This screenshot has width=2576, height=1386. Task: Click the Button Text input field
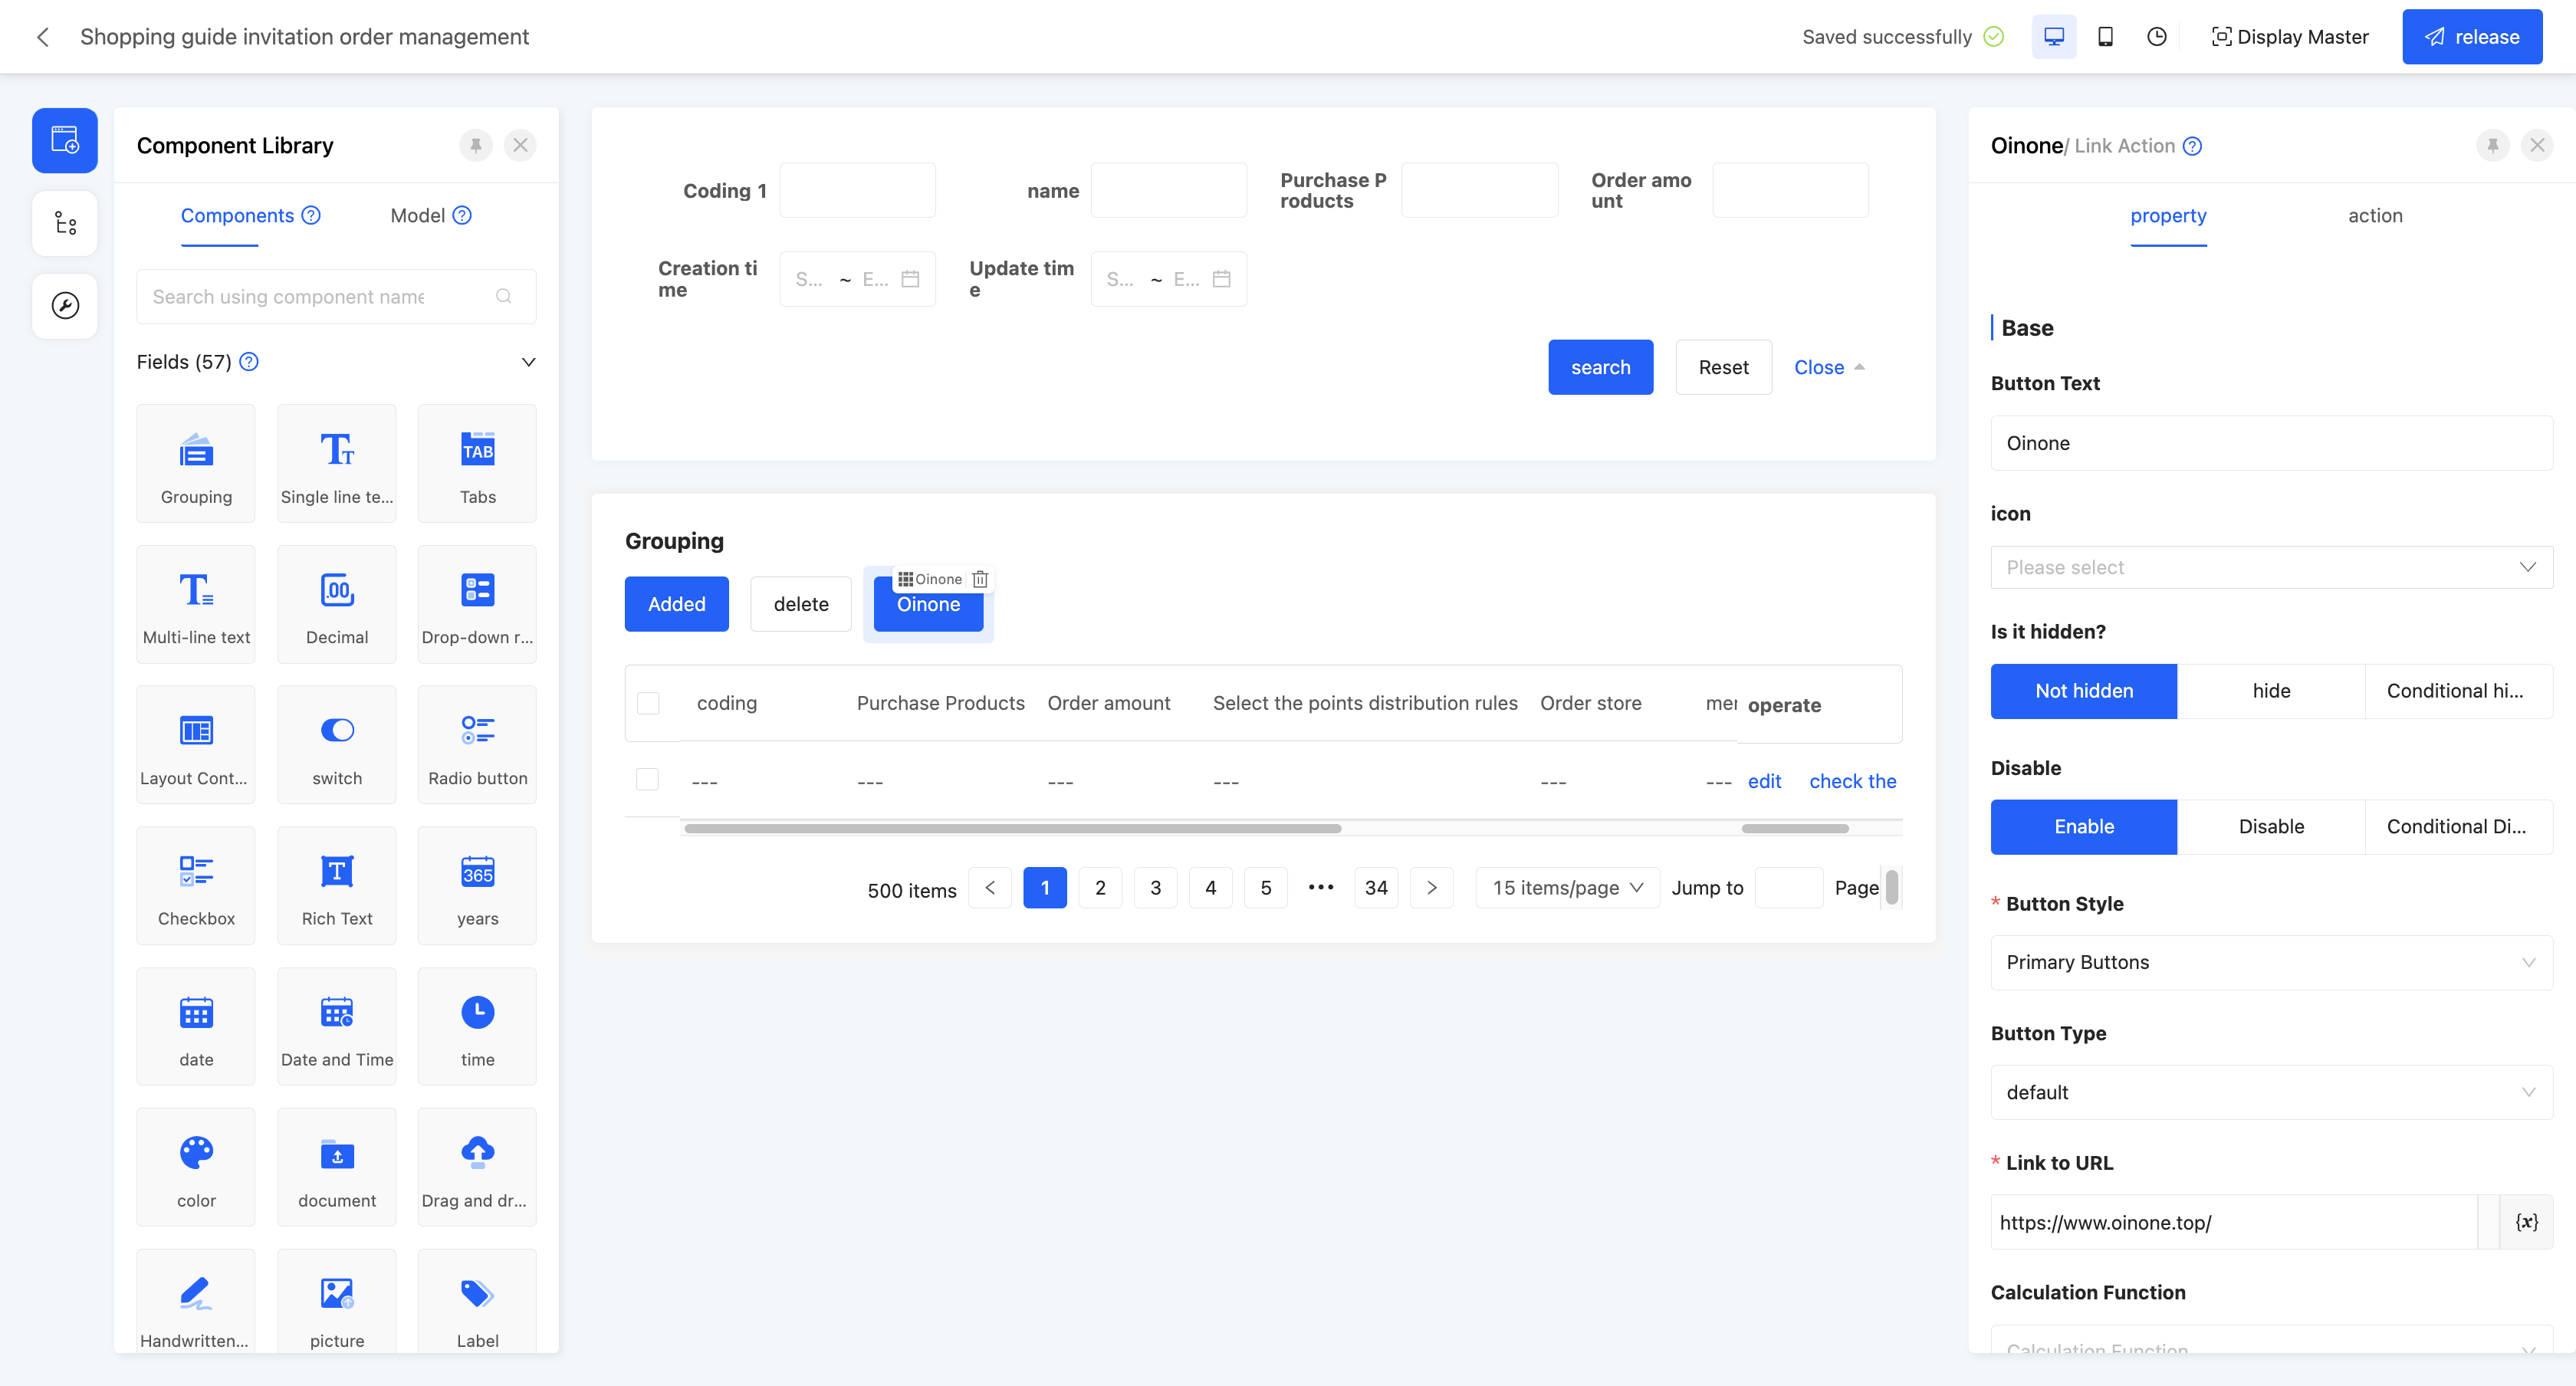[x=2271, y=443]
